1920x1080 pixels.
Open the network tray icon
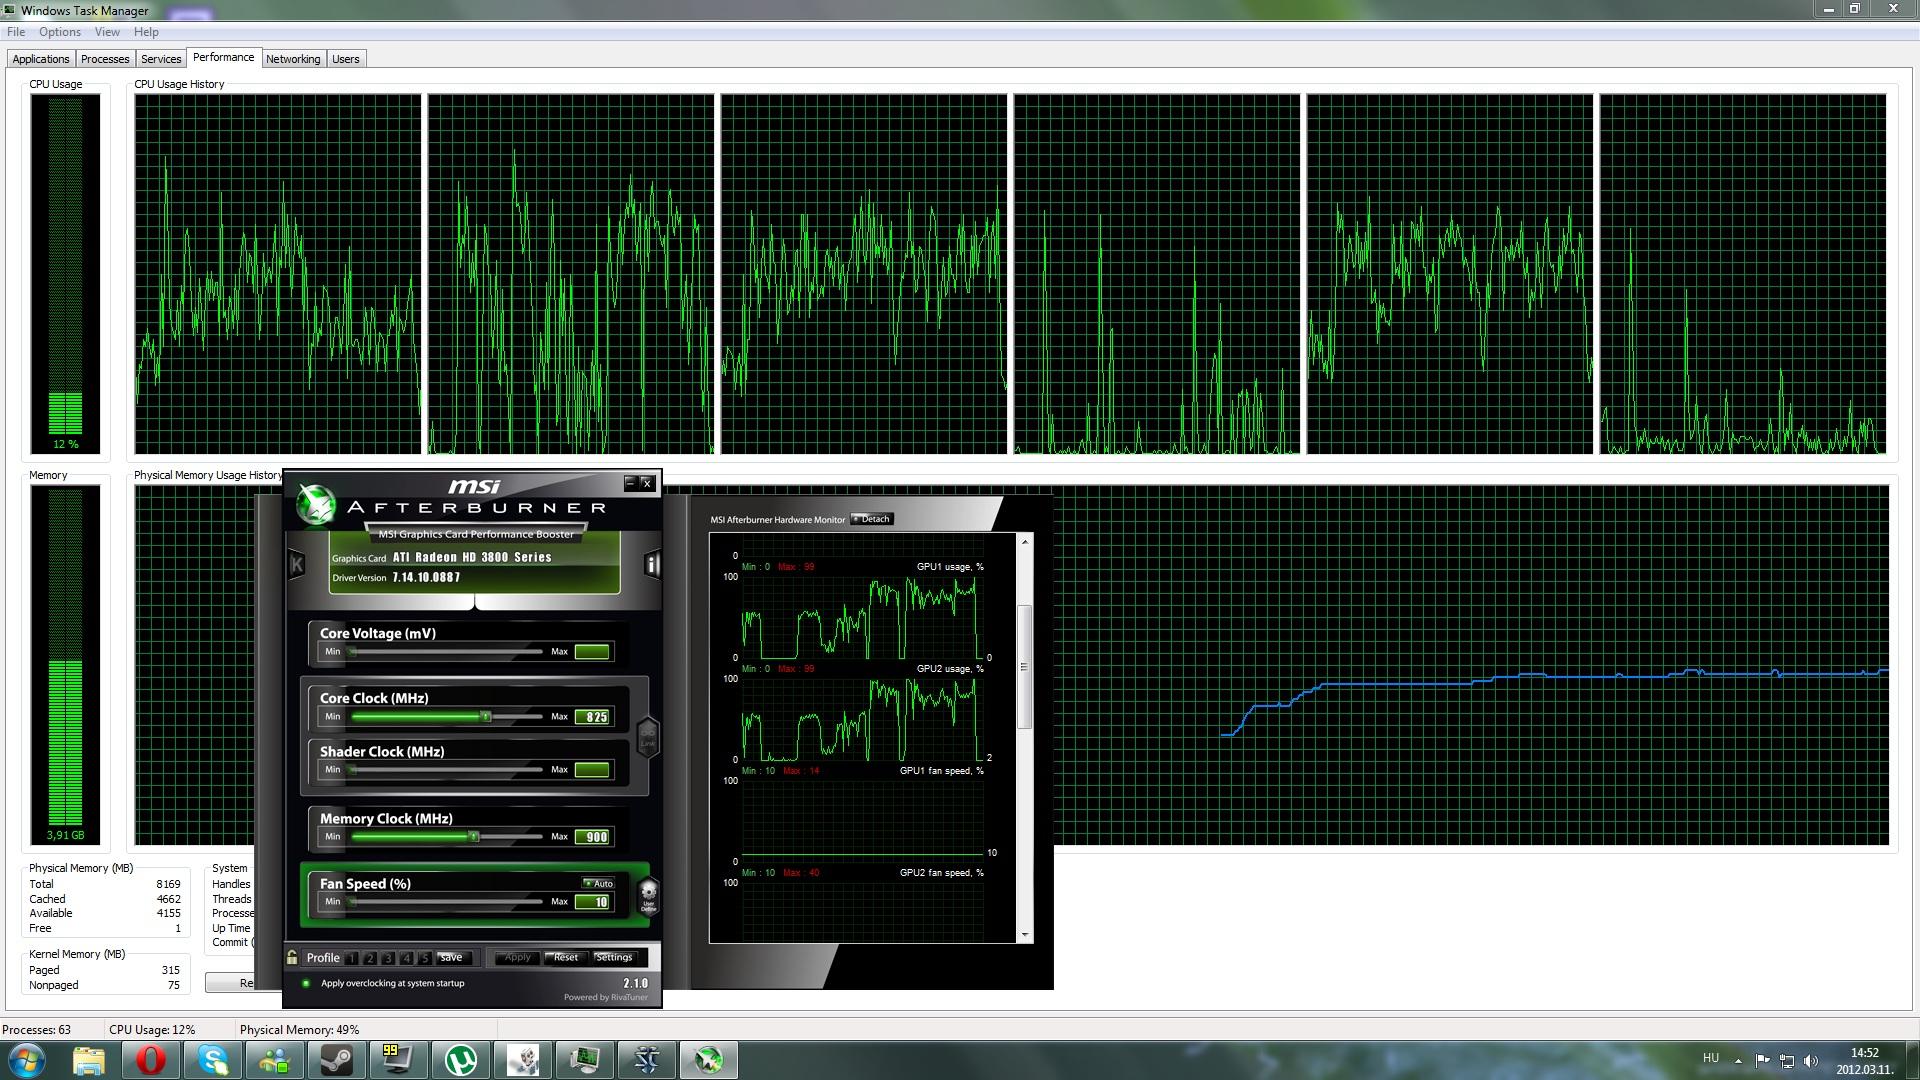coord(1787,1061)
